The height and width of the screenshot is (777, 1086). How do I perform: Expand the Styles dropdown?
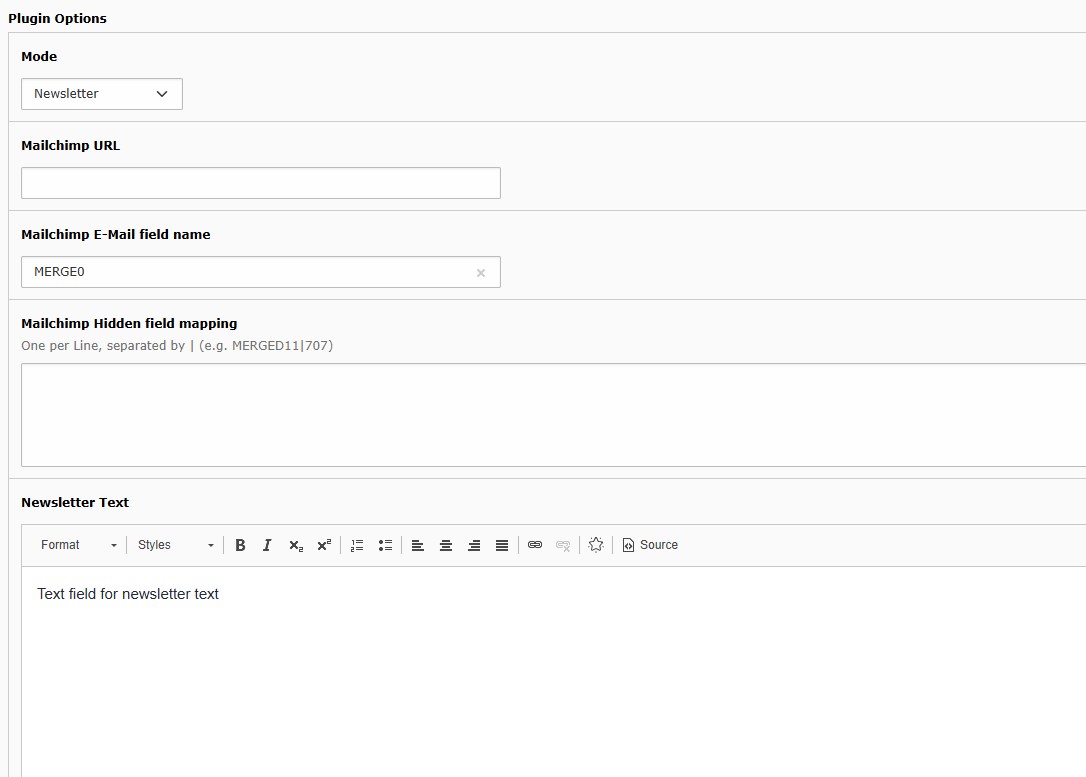point(175,545)
